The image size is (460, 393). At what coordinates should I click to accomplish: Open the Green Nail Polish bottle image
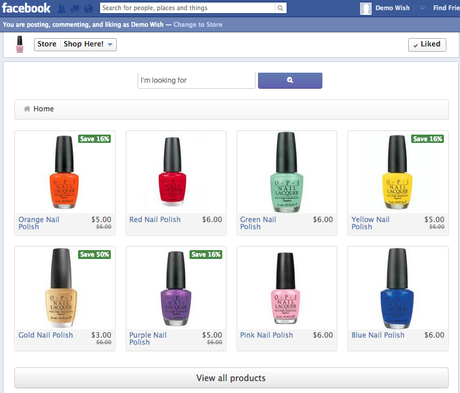[x=287, y=172]
